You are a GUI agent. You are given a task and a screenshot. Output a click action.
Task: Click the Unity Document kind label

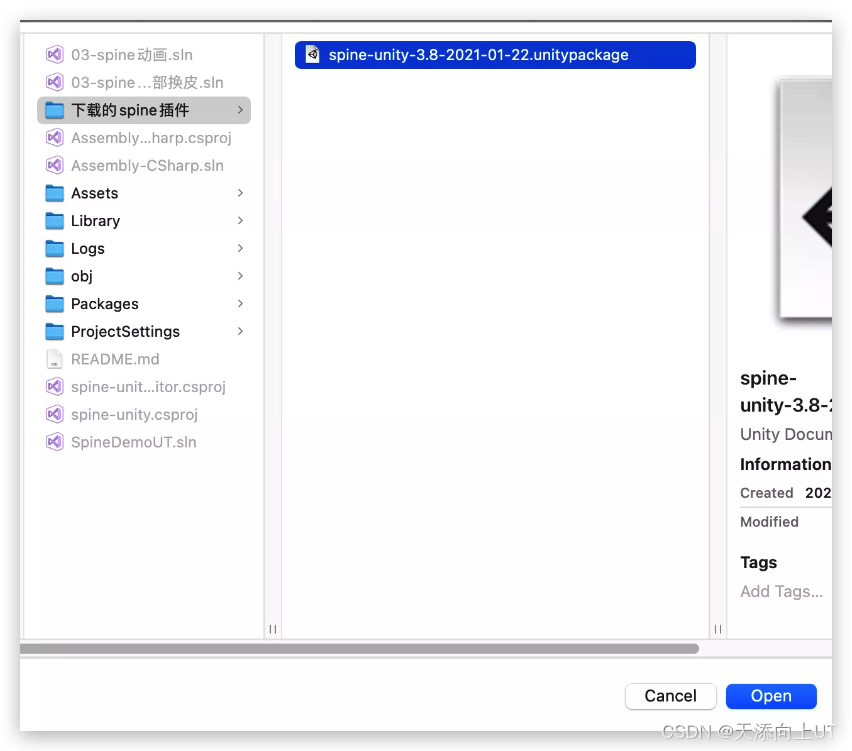[786, 434]
